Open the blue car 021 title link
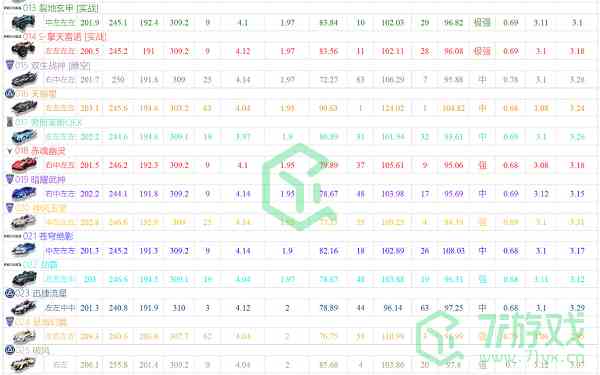 click(48, 236)
